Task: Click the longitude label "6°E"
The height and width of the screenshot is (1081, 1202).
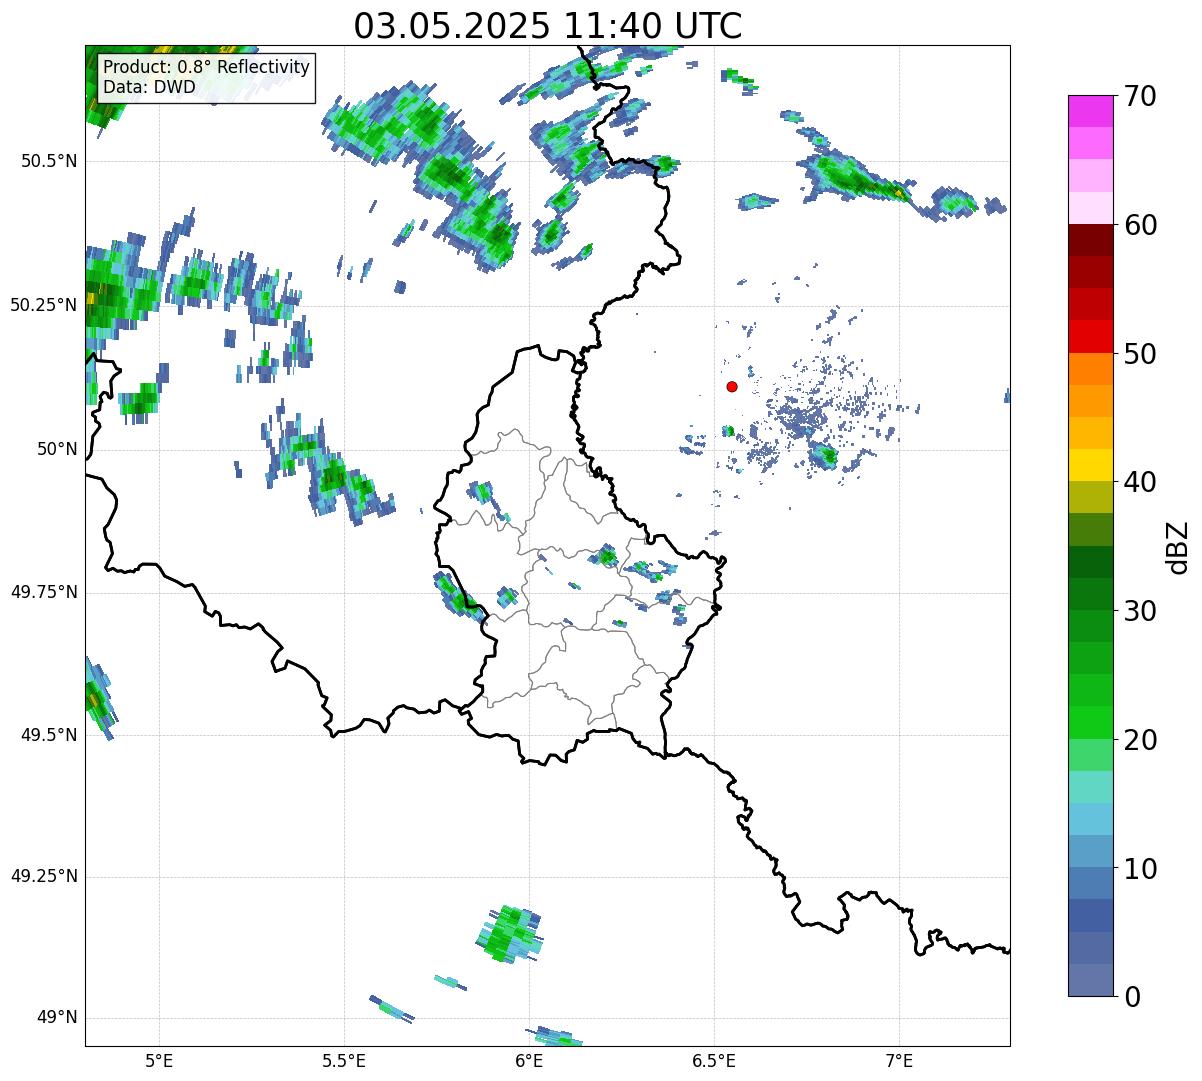Action: click(529, 1060)
